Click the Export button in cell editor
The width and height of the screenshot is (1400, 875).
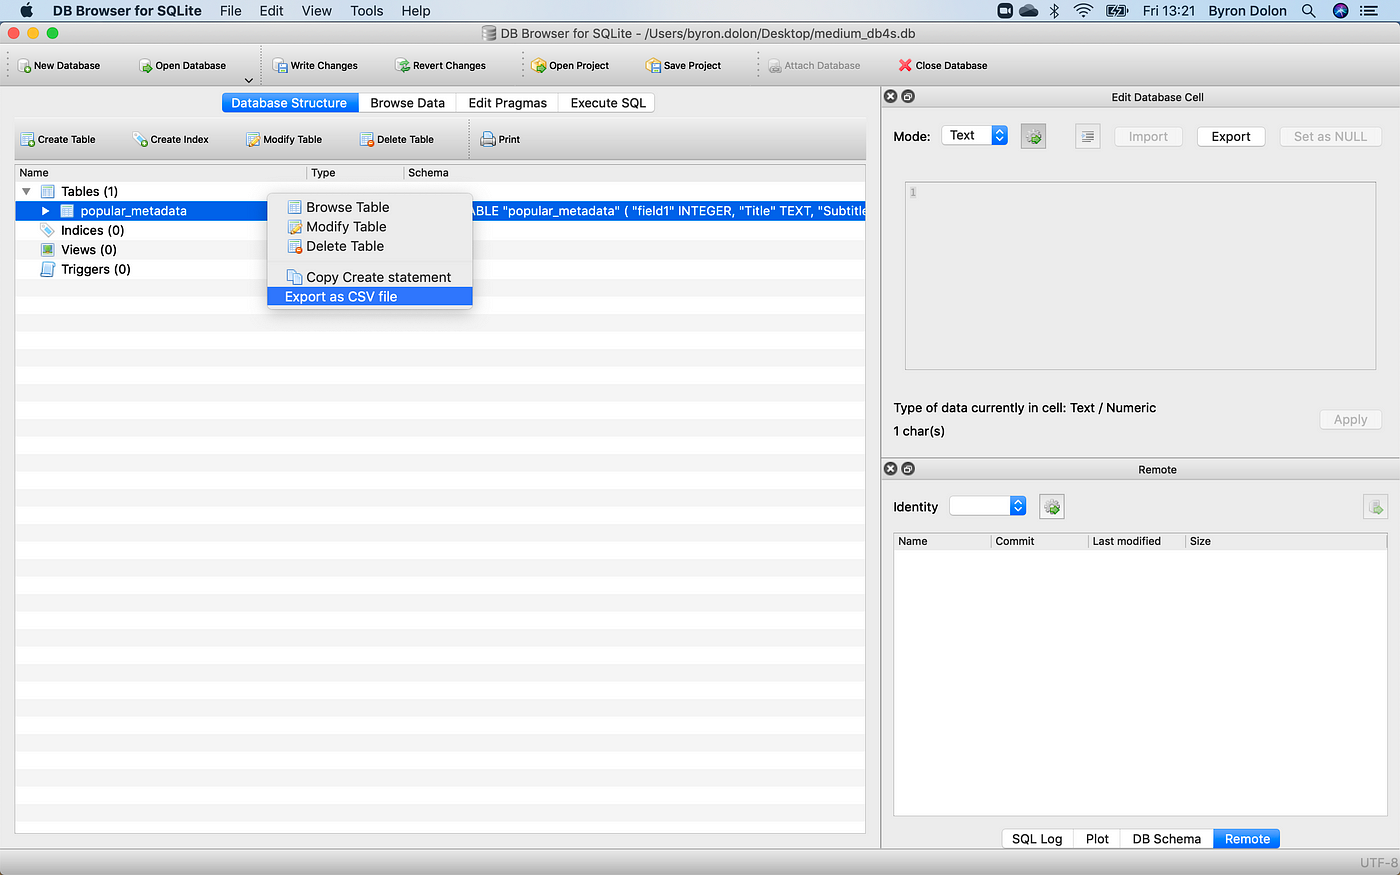coord(1231,137)
